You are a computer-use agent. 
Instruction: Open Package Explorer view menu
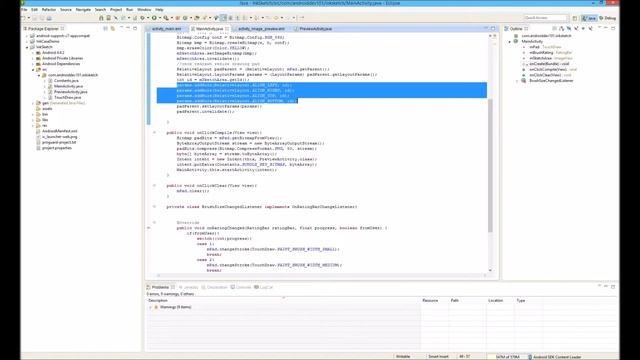(121, 28)
